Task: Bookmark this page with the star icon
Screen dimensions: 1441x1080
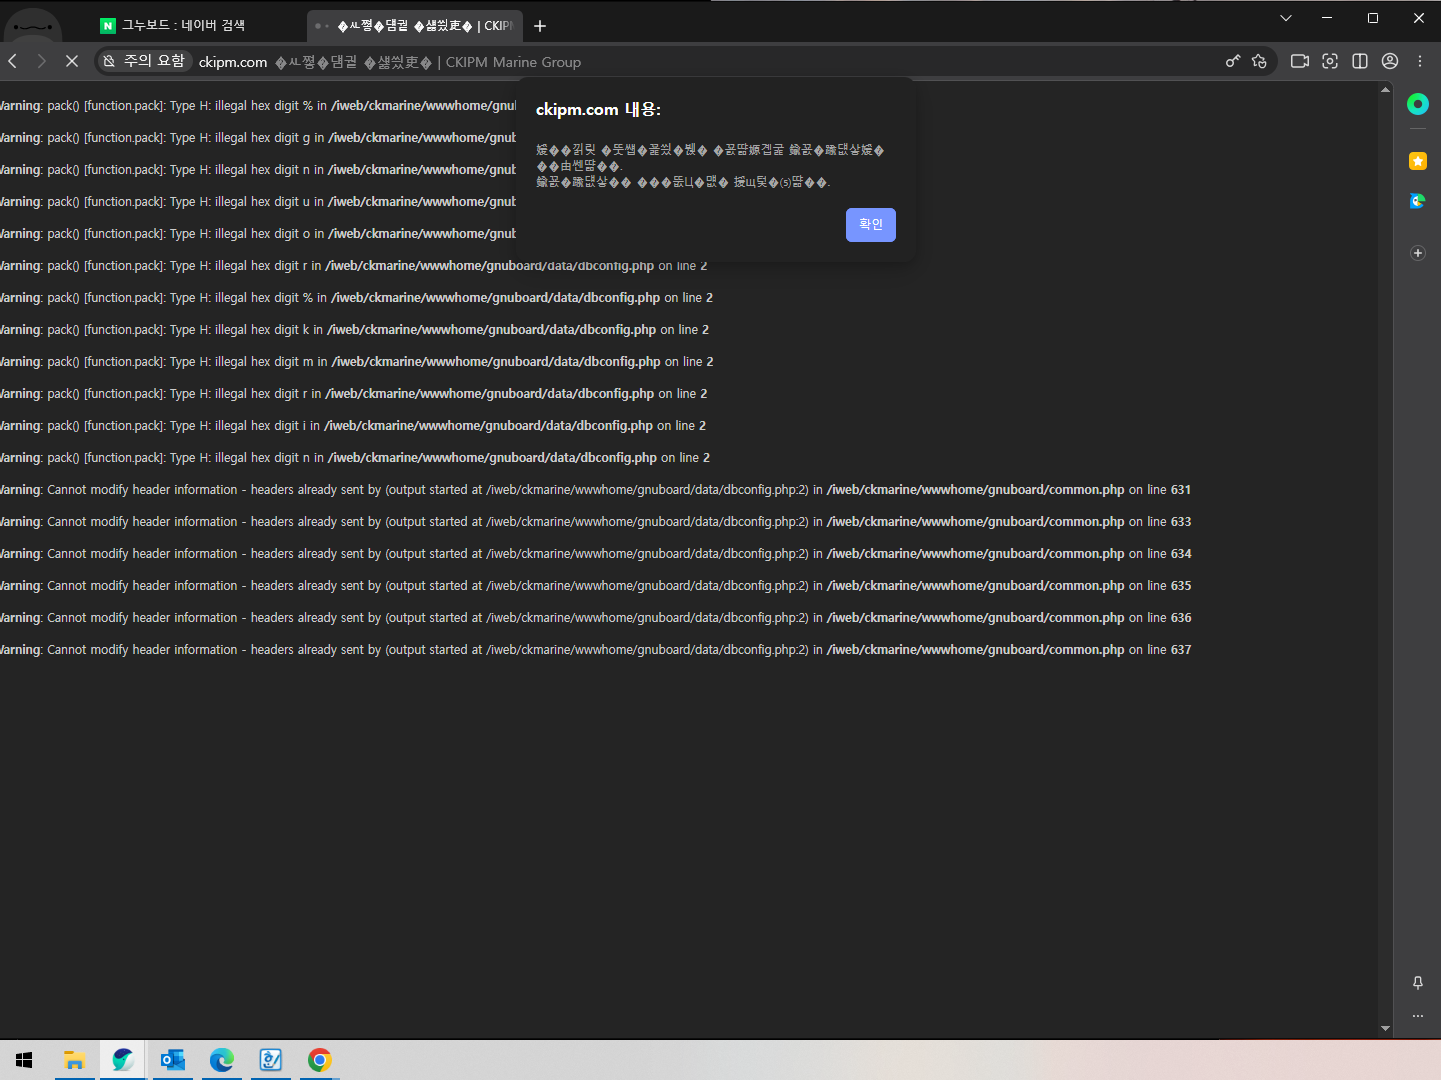Action: point(1259,62)
